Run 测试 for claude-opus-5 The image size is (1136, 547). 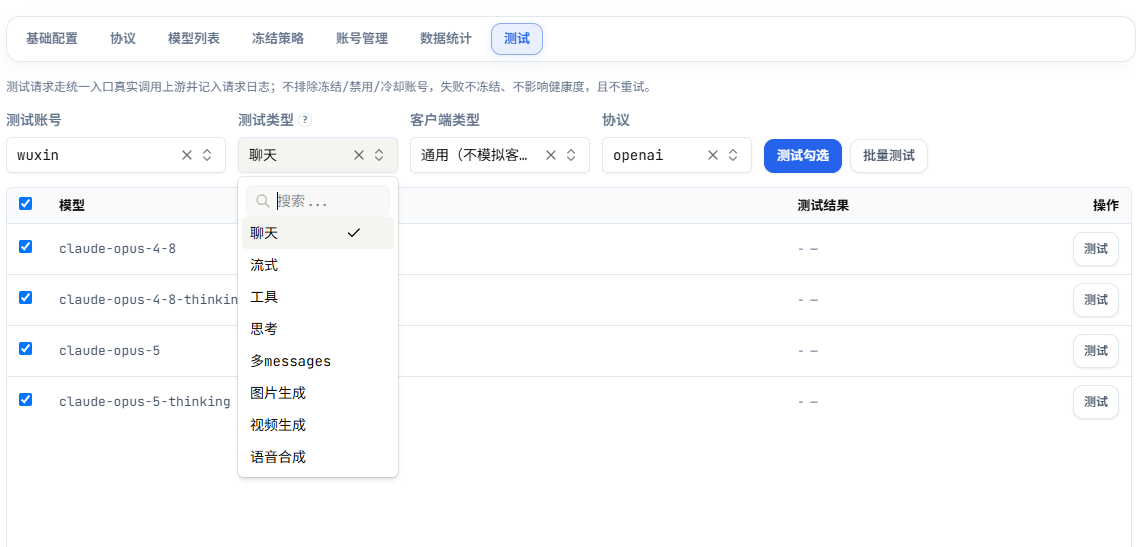tap(1096, 351)
